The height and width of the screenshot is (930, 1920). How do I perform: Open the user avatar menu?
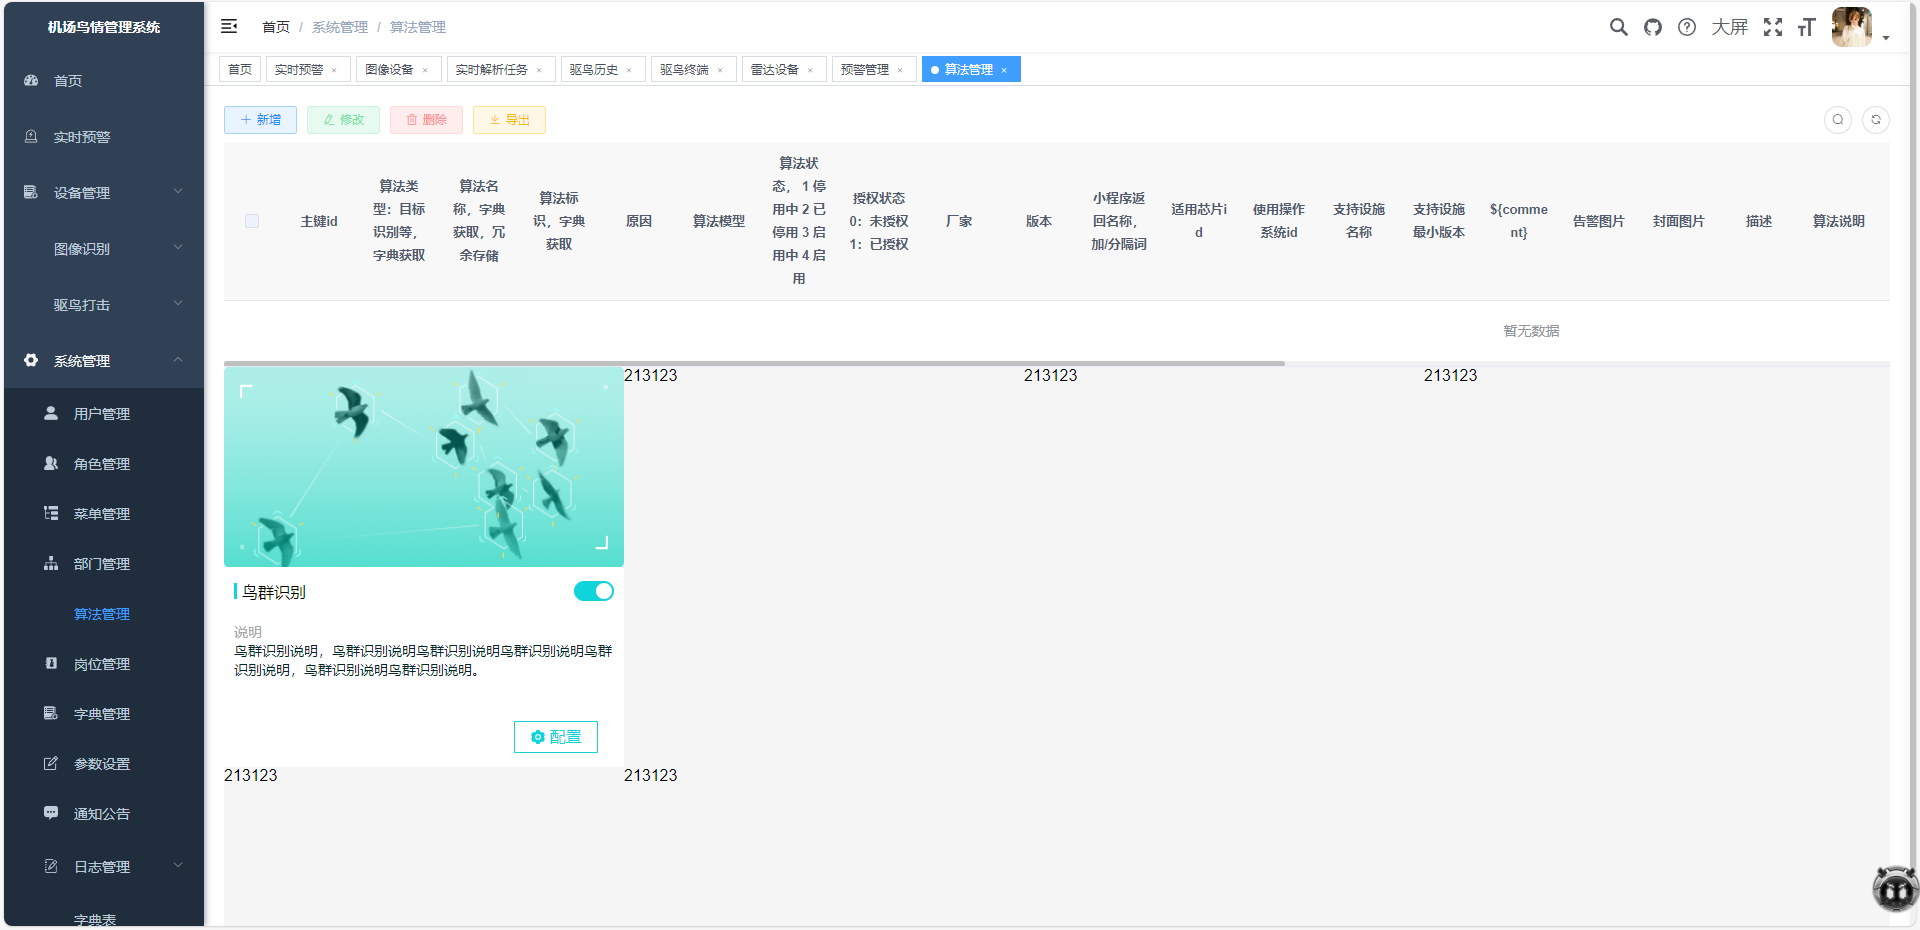point(1851,27)
